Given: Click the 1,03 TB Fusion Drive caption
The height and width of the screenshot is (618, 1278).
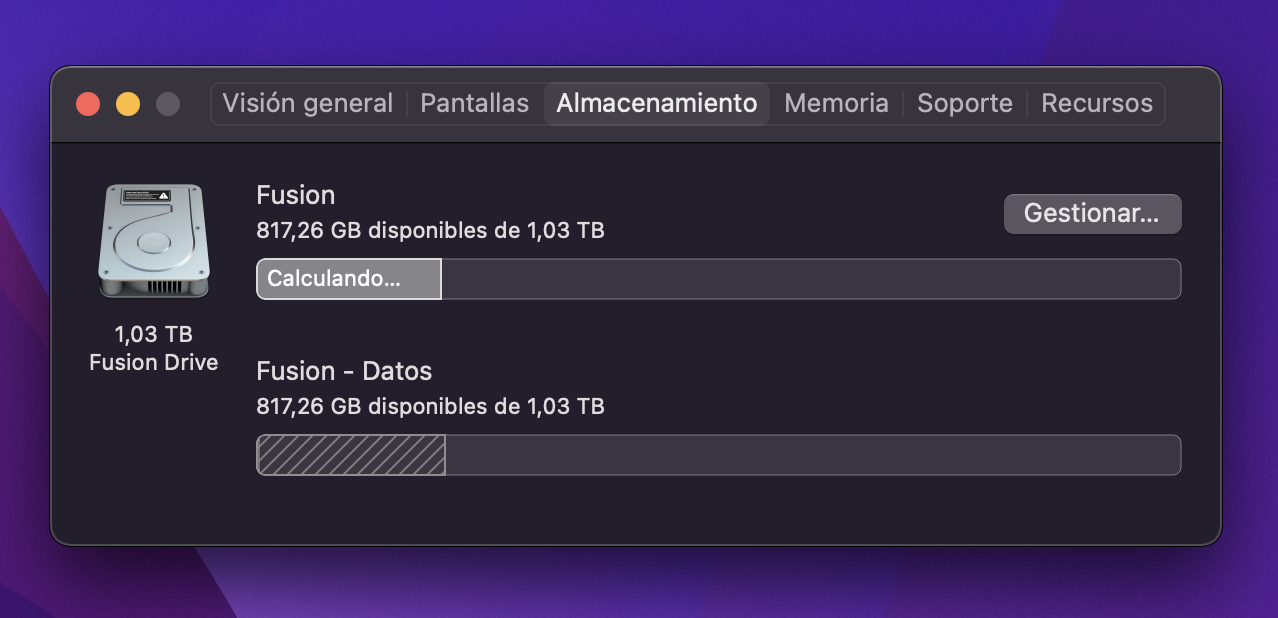Looking at the screenshot, I should [153, 348].
